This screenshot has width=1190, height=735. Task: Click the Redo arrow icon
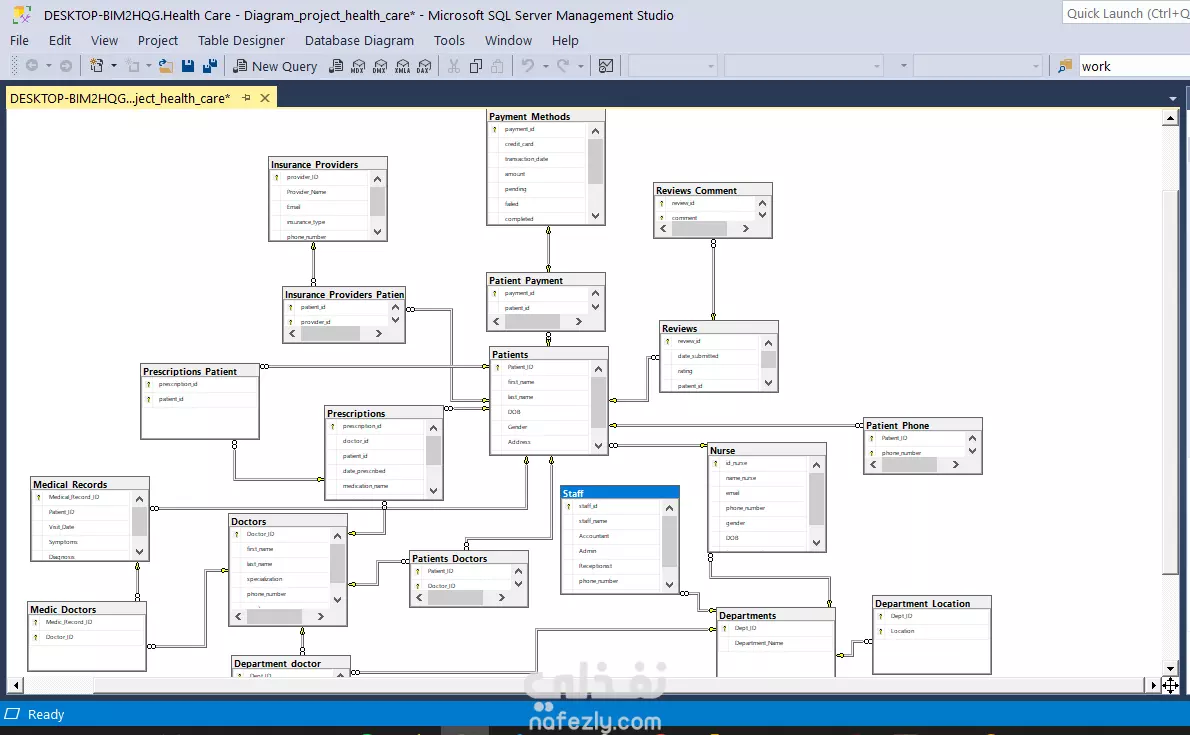[563, 66]
